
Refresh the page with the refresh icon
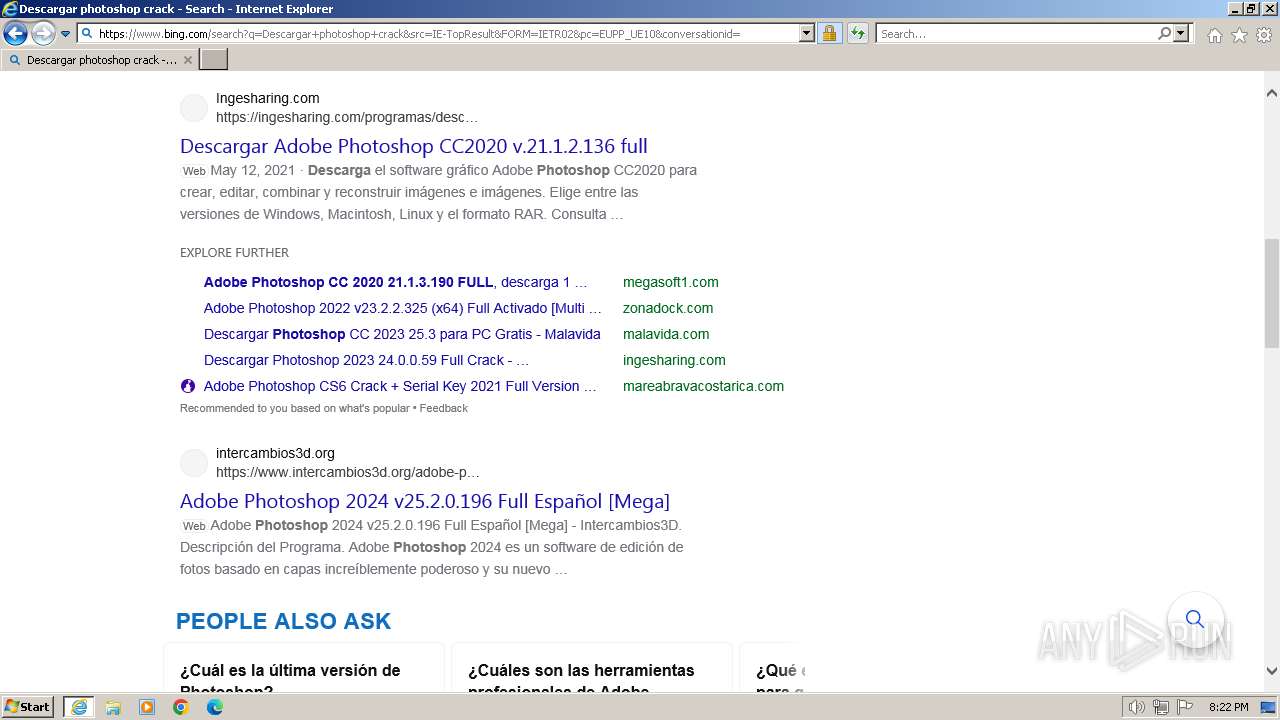pyautogui.click(x=858, y=34)
